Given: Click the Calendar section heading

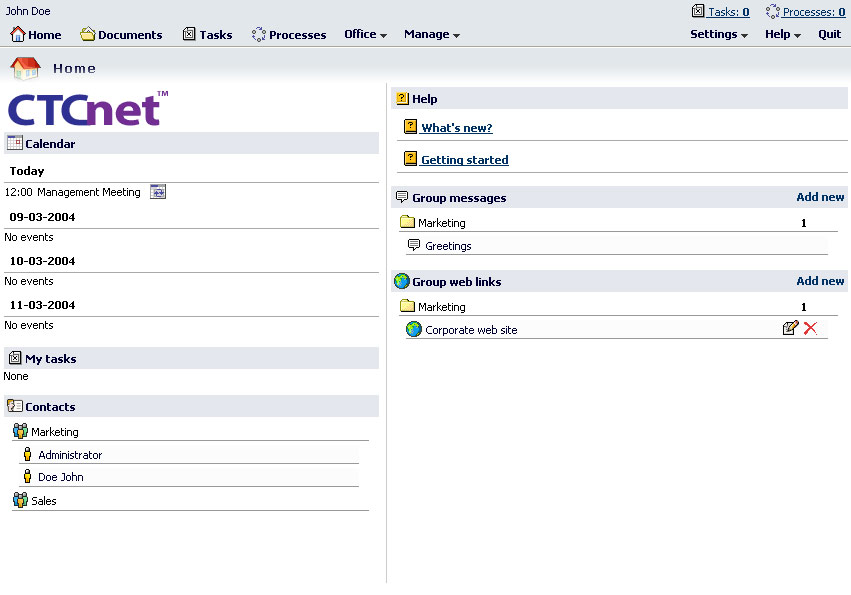Looking at the screenshot, I should (x=50, y=144).
